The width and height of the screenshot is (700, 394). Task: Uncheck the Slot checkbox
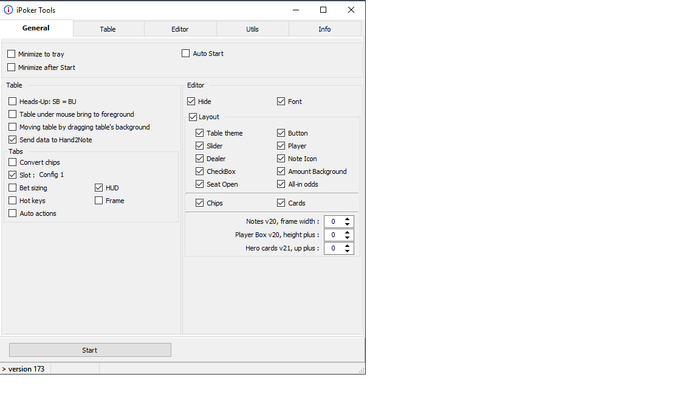(12, 175)
